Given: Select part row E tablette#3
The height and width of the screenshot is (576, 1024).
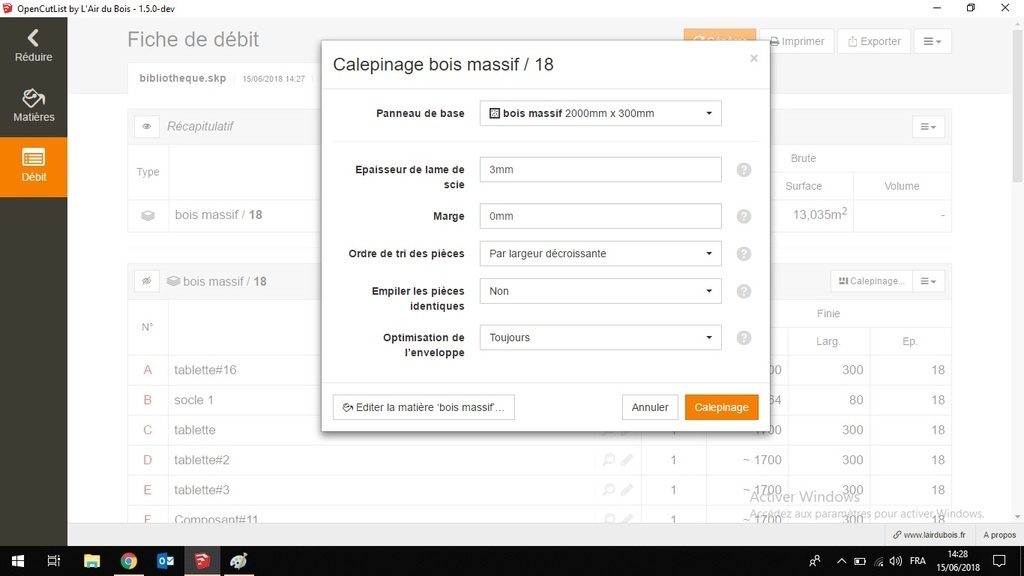Looking at the screenshot, I should point(539,490).
